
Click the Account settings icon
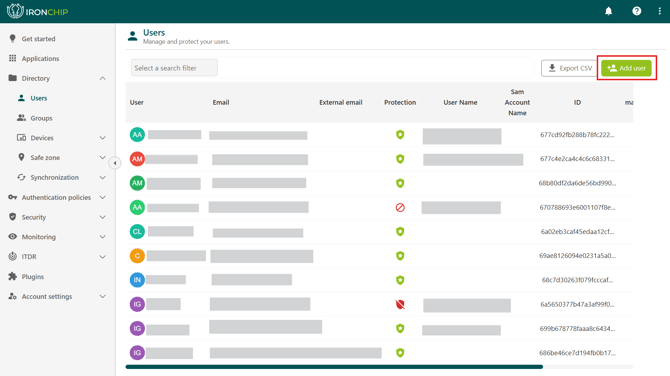tap(12, 296)
